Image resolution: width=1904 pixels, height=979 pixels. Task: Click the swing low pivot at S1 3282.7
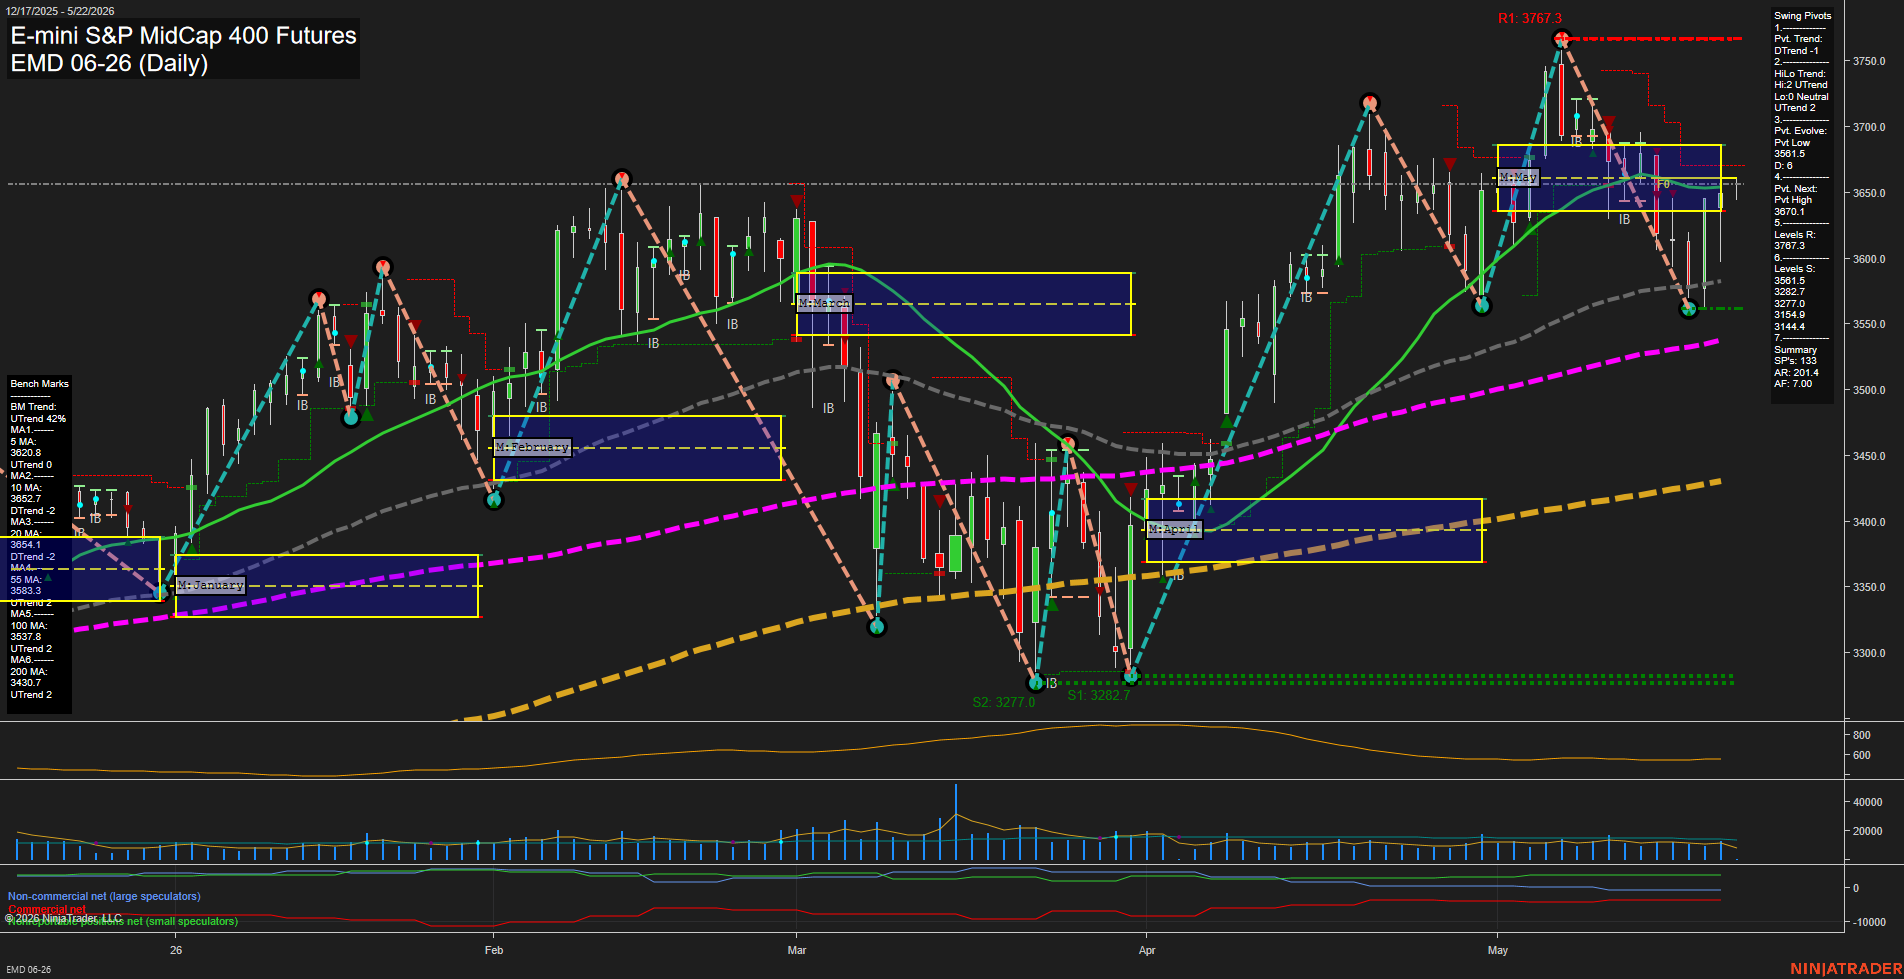coord(1131,677)
